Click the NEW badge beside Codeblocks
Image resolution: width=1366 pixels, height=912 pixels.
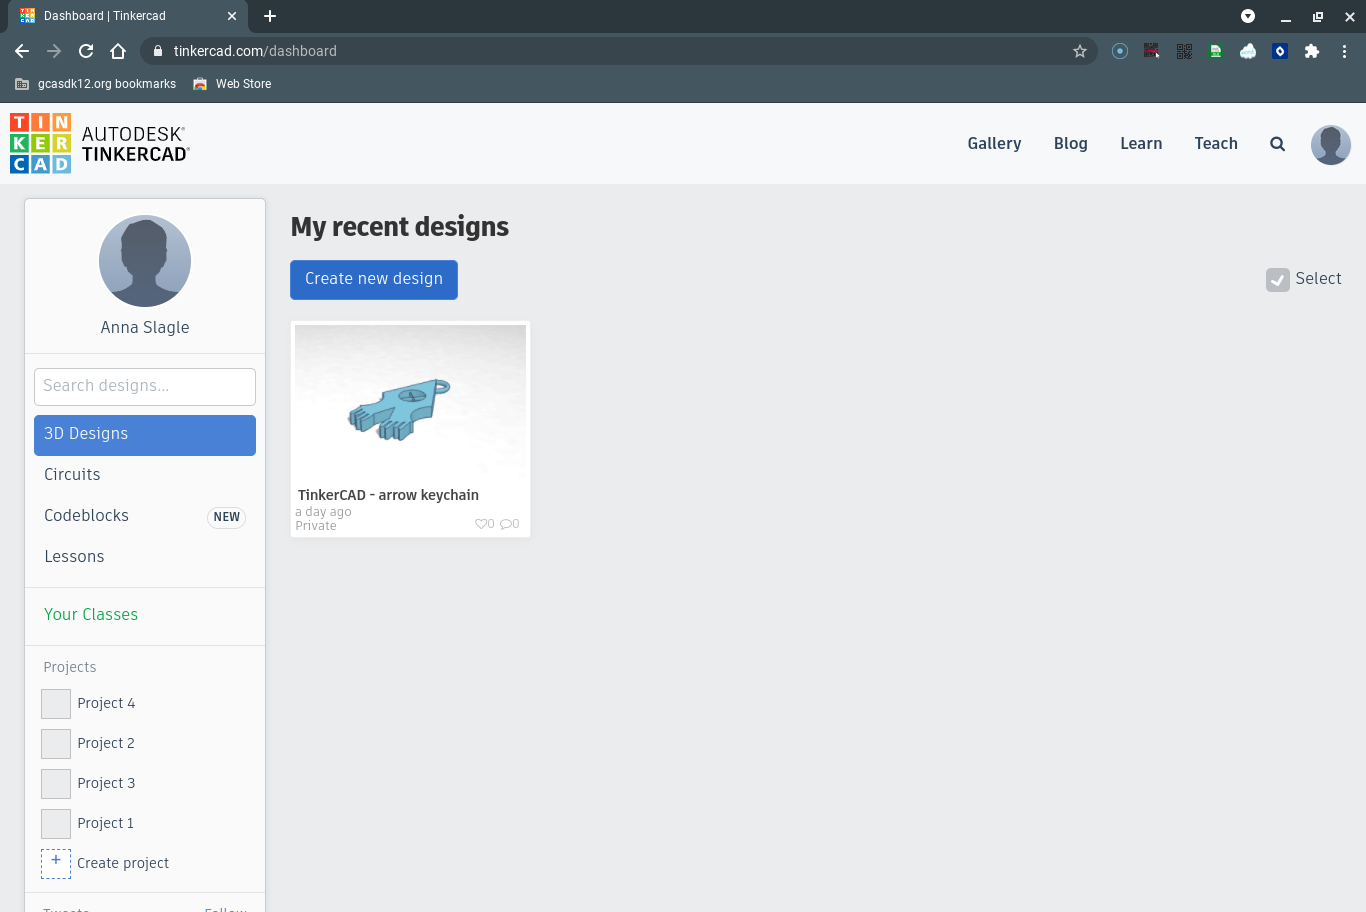(227, 517)
